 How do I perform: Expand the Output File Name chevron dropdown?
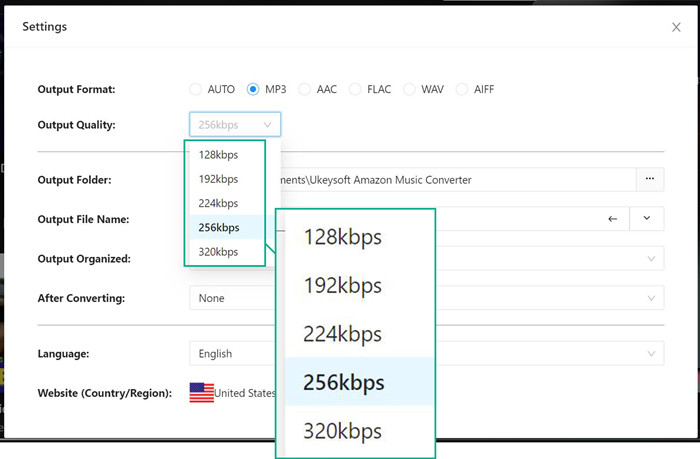647,219
